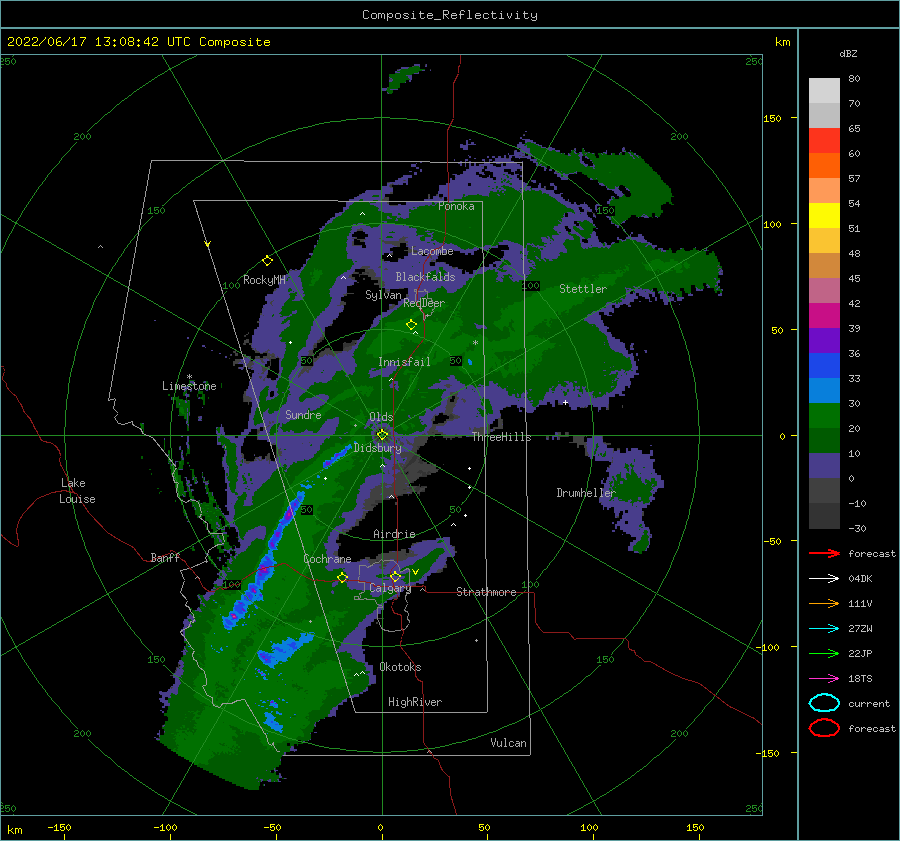Click the Composite_Reflectivity title
Image resolution: width=900 pixels, height=841 pixels.
click(449, 15)
